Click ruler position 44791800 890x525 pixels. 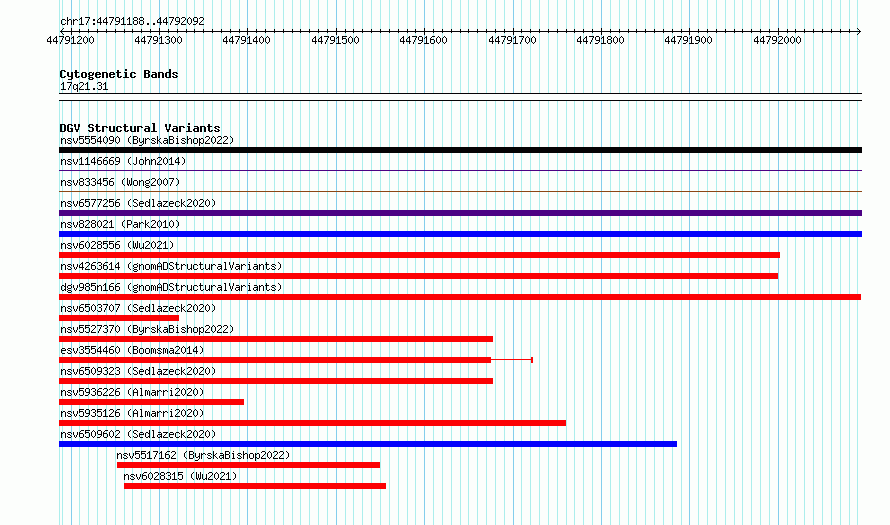(601, 40)
